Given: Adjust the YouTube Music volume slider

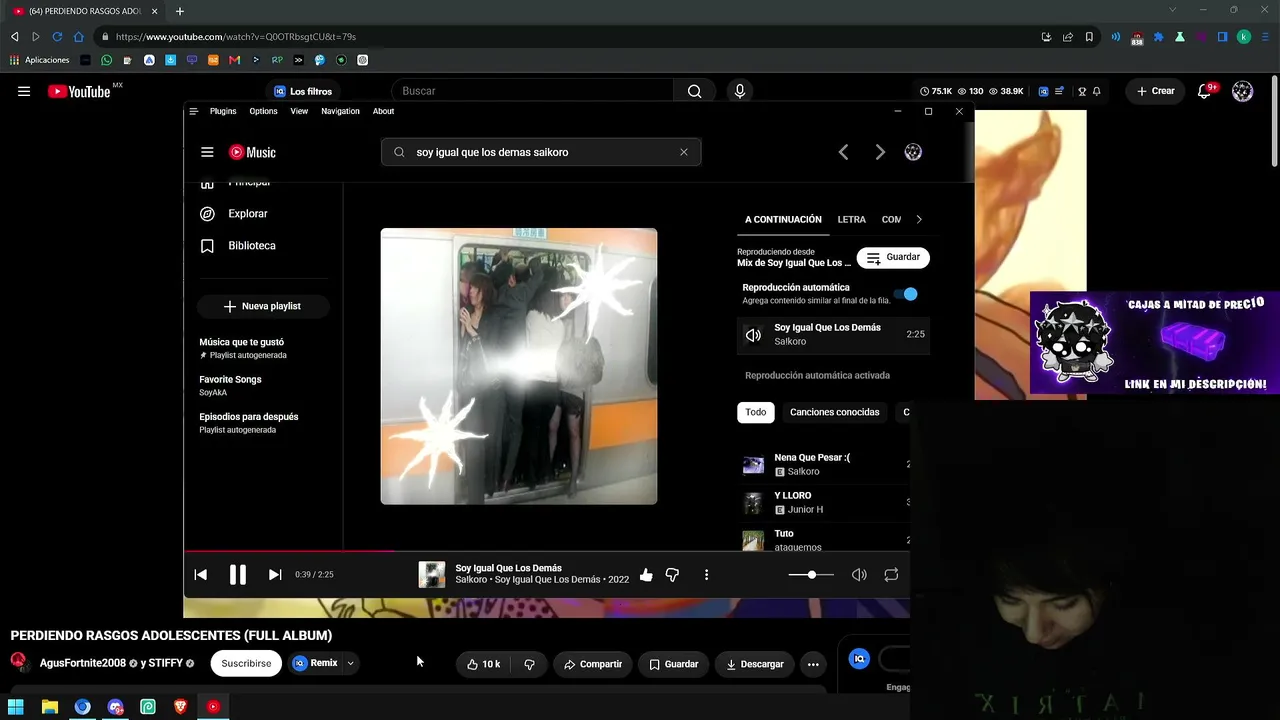Looking at the screenshot, I should [x=811, y=575].
